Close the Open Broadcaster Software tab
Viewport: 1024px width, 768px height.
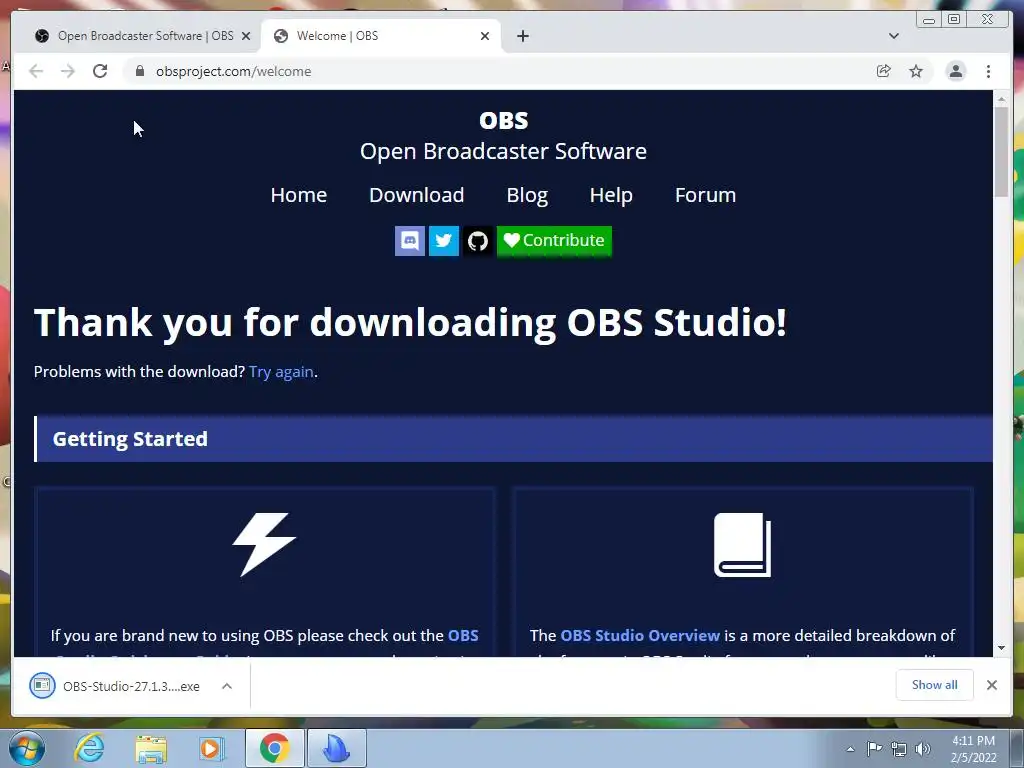pos(246,36)
